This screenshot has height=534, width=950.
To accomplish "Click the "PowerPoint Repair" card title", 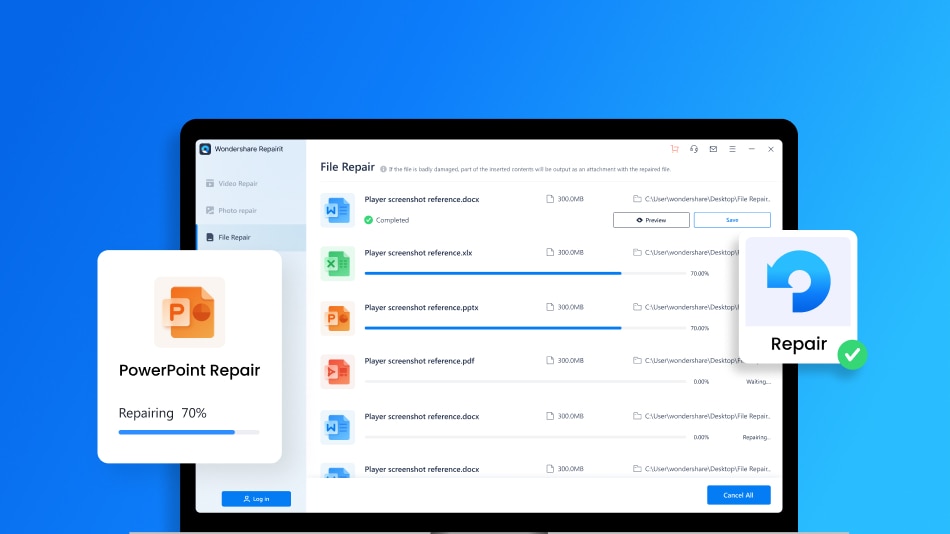I will [x=189, y=370].
